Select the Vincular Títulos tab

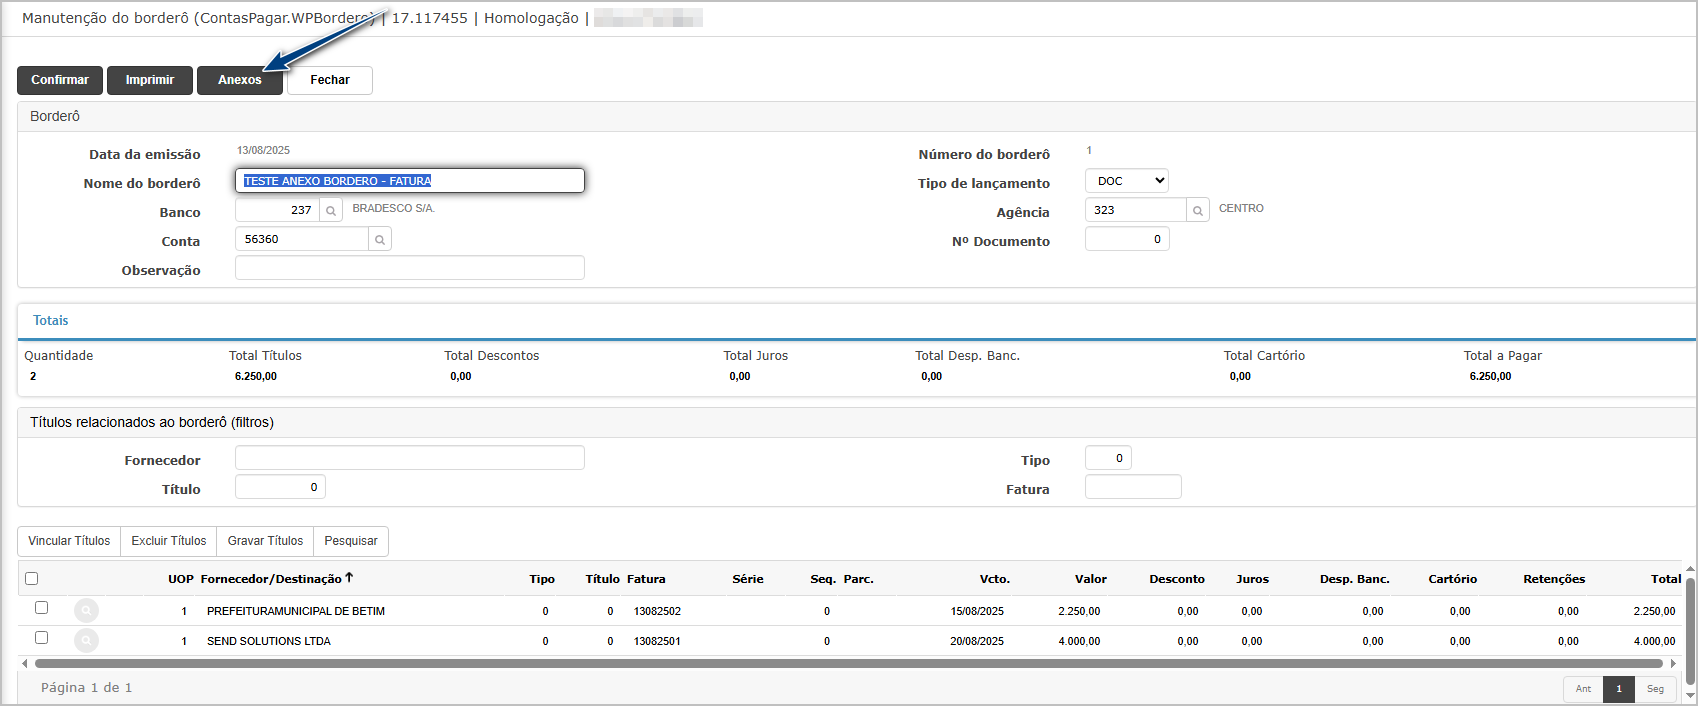tap(69, 541)
